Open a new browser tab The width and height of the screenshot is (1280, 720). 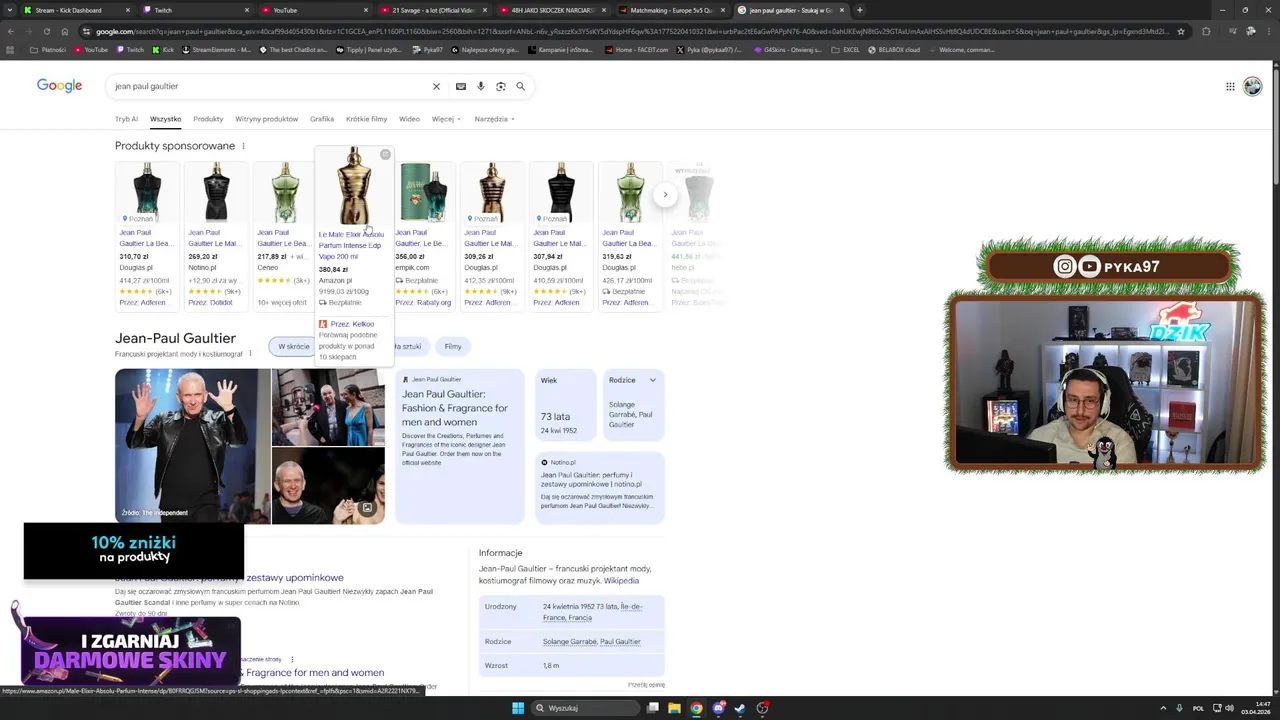coord(859,10)
